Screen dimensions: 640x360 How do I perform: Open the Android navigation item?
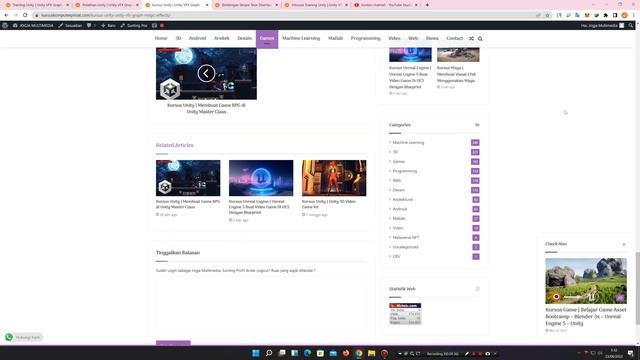point(198,38)
